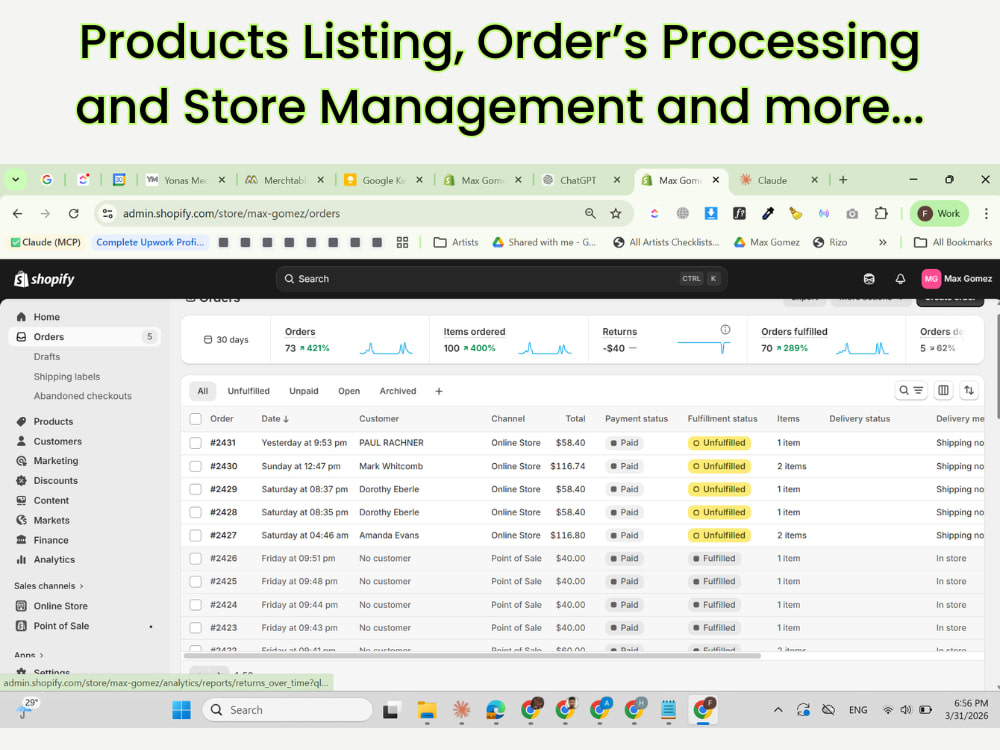Open the Task View icon on taskbar
This screenshot has width=1000, height=750.
(391, 710)
